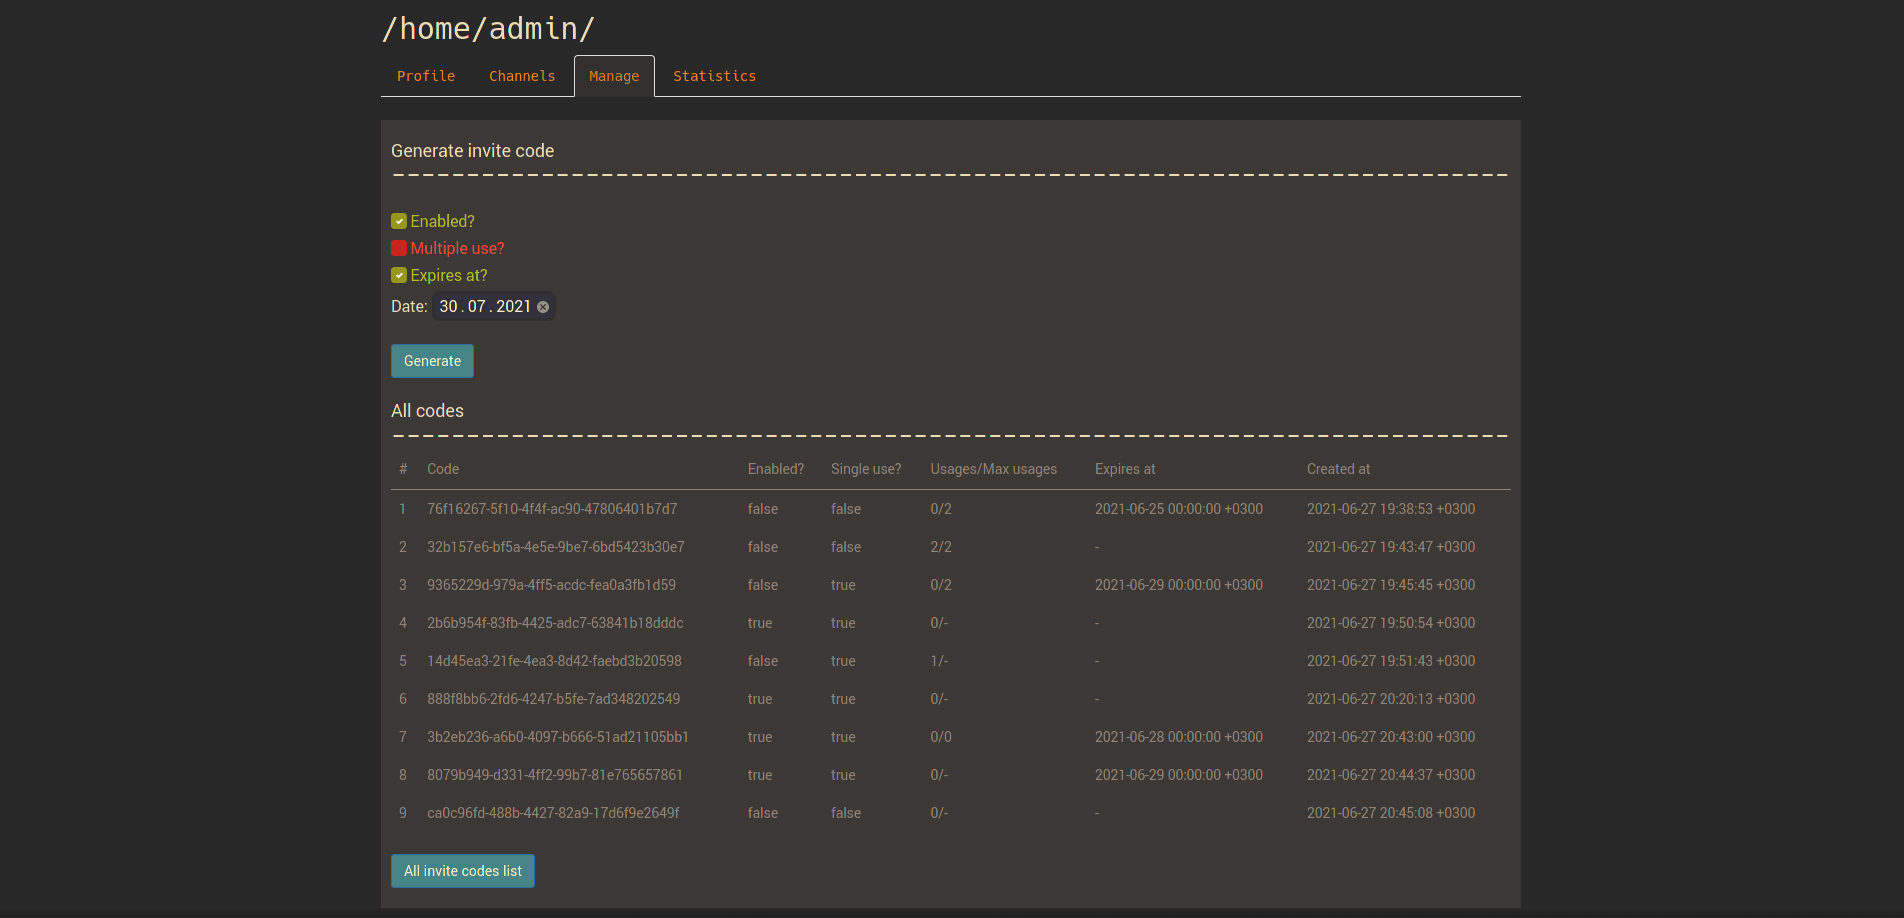Open the Profile tab
This screenshot has width=1904, height=918.
click(426, 76)
